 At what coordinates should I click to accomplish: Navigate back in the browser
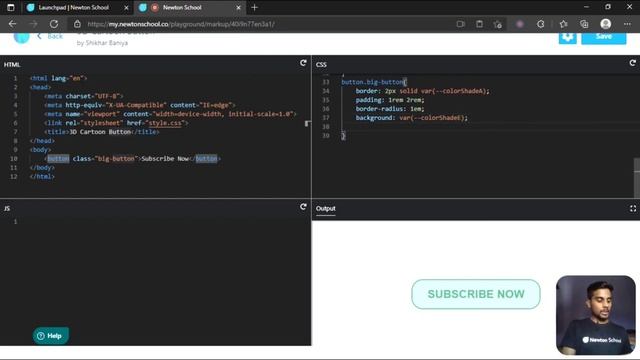click(x=12, y=24)
